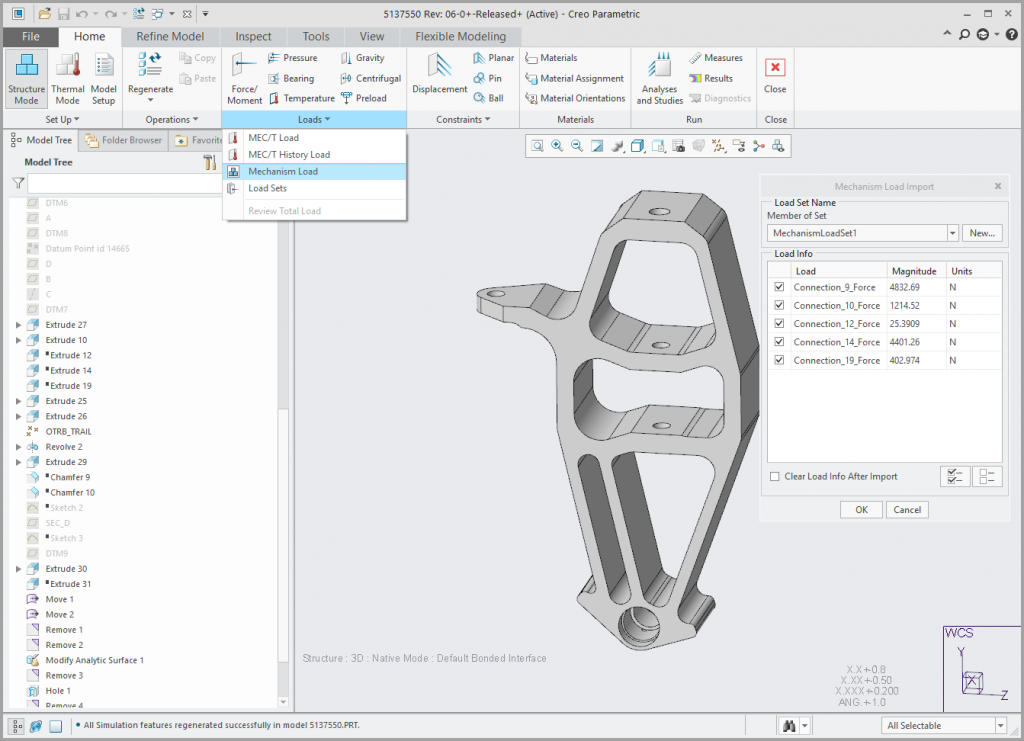Choose Mechanism Load entry

coord(314,172)
